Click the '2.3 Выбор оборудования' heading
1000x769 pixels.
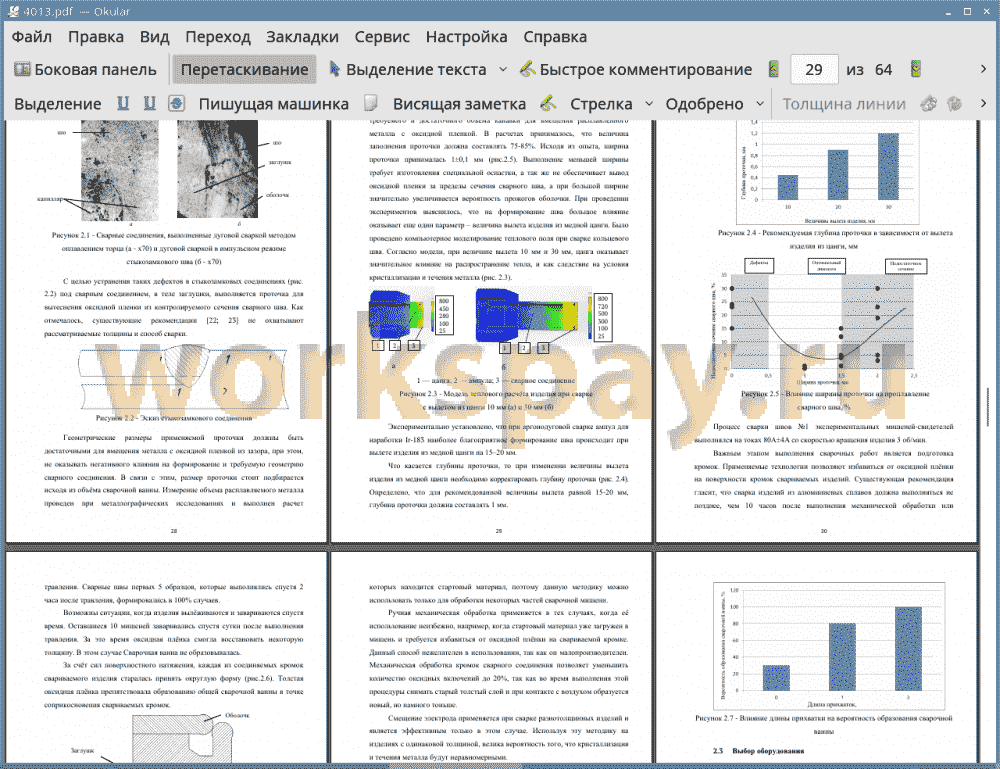coord(759,751)
